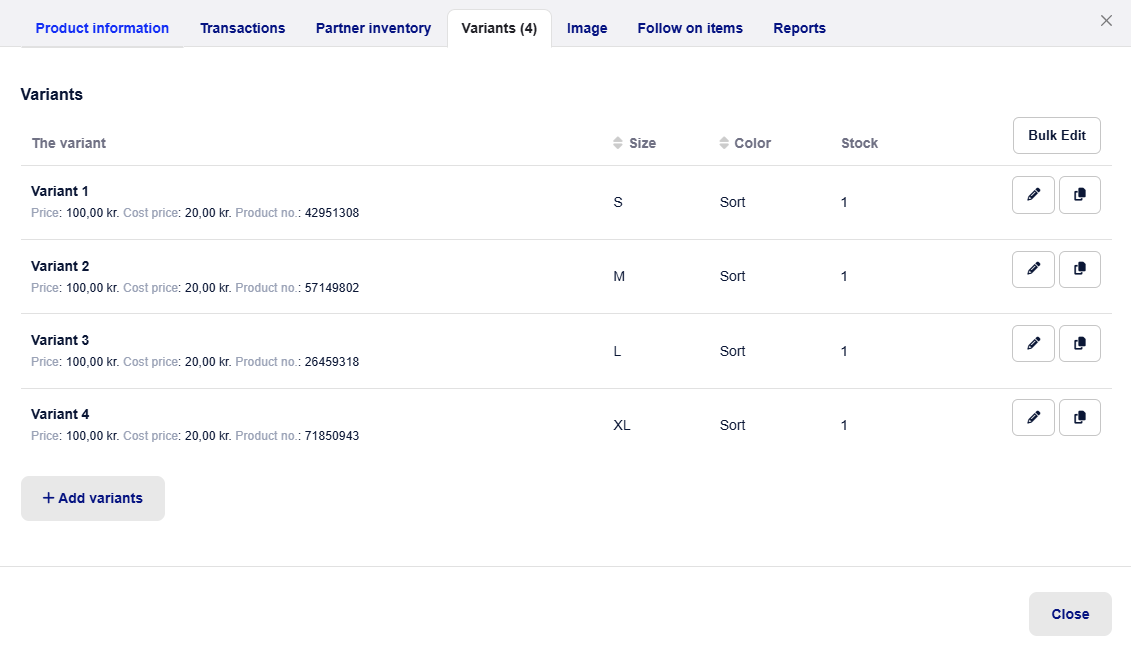Duplicate Variant 3 using the copy icon
The width and height of the screenshot is (1131, 656).
[x=1079, y=344]
